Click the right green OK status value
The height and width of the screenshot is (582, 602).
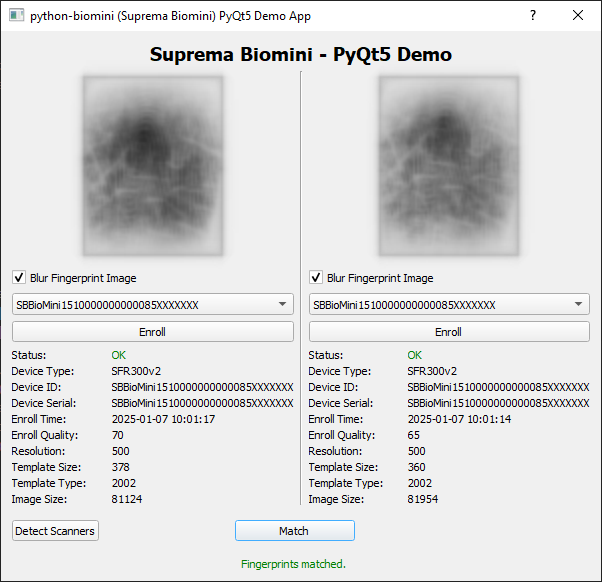point(415,355)
